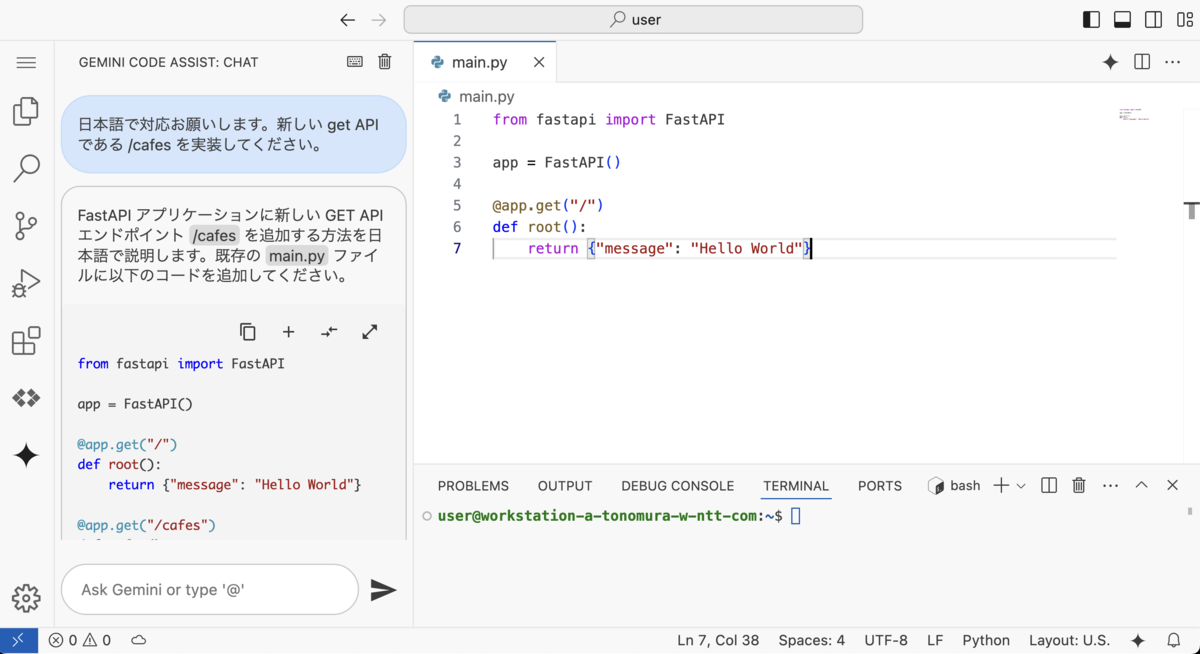Image resolution: width=1200 pixels, height=654 pixels.
Task: Open the Search view in activity bar
Action: pos(26,168)
